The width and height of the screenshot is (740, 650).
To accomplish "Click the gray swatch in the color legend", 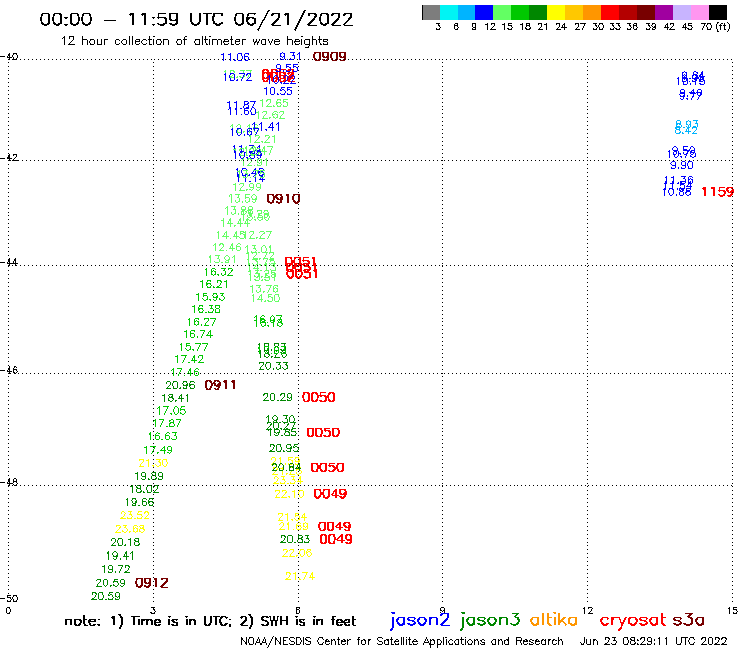I will coord(431,12).
